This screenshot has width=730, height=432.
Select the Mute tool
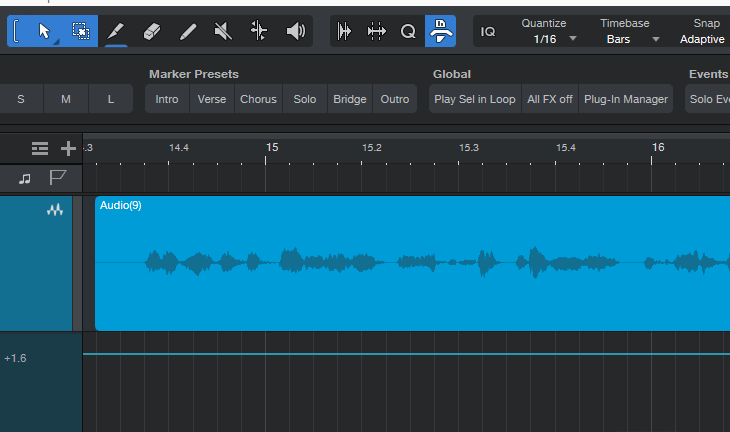[x=223, y=31]
